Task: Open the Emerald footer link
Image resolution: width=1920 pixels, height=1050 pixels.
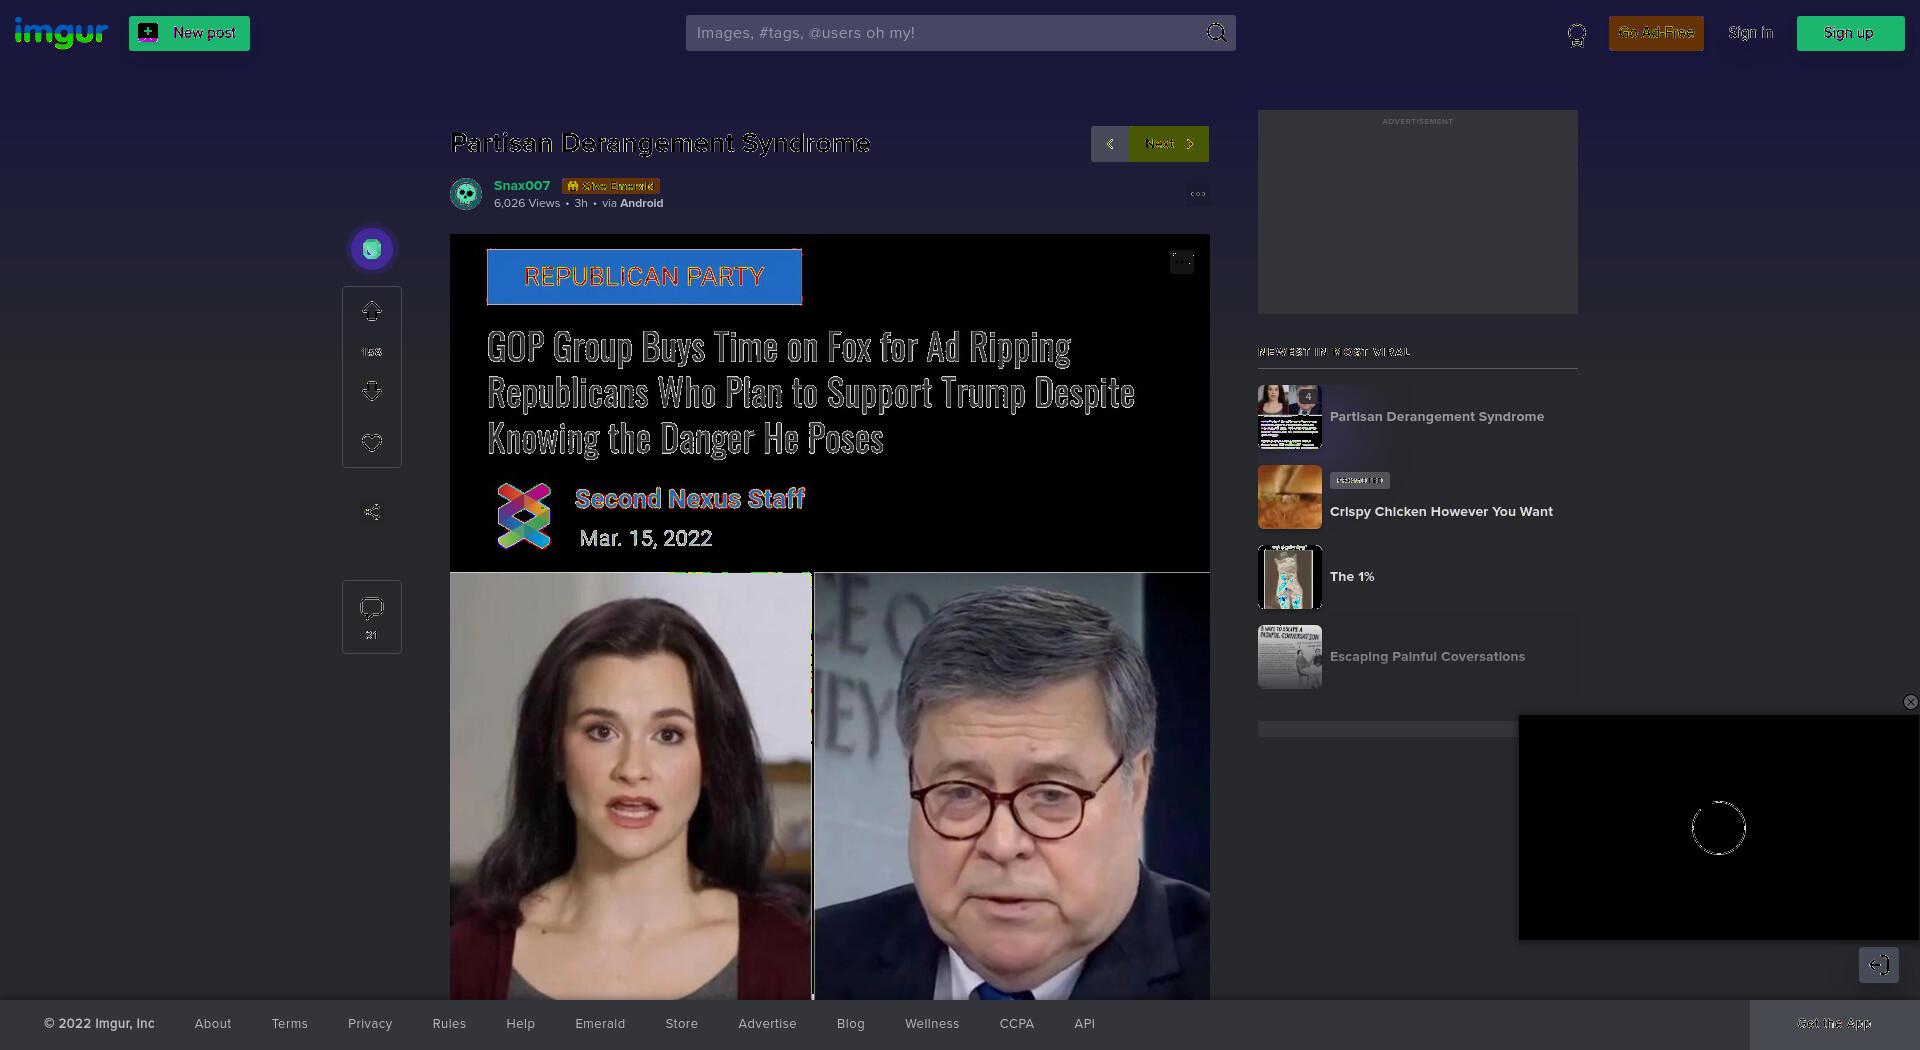Action: point(600,1024)
